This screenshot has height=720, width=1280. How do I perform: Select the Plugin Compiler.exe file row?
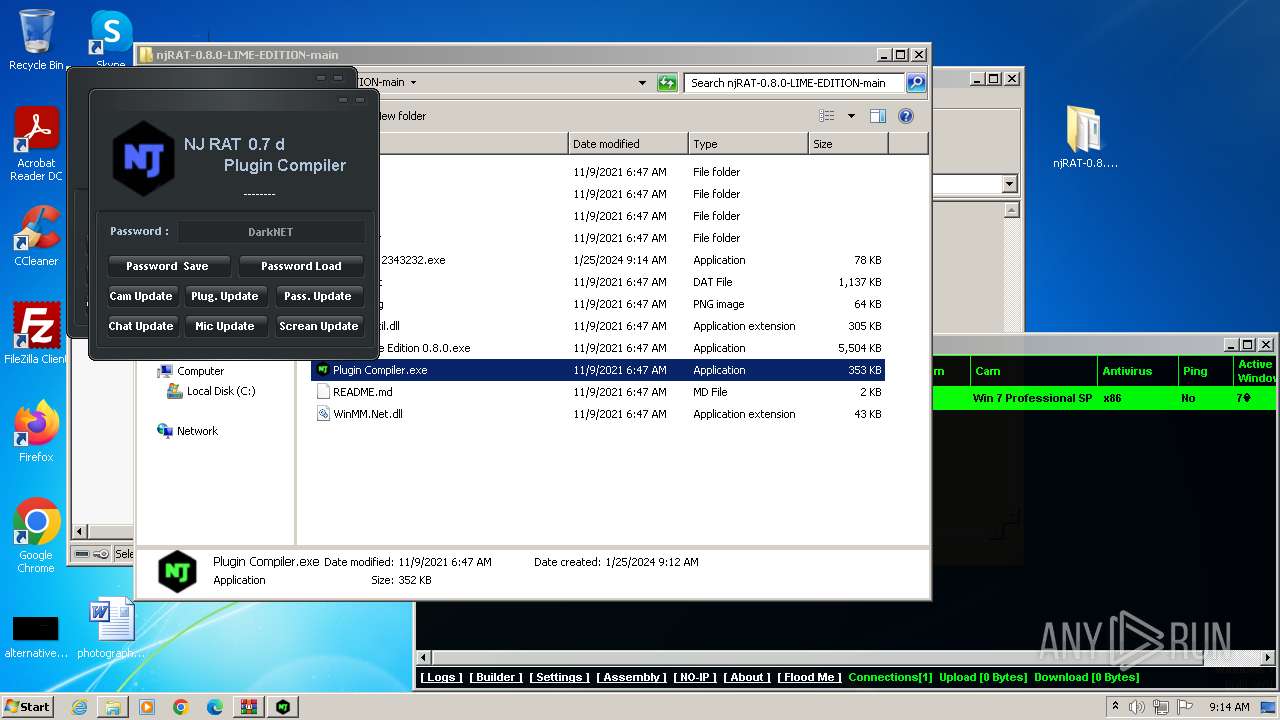click(x=598, y=370)
